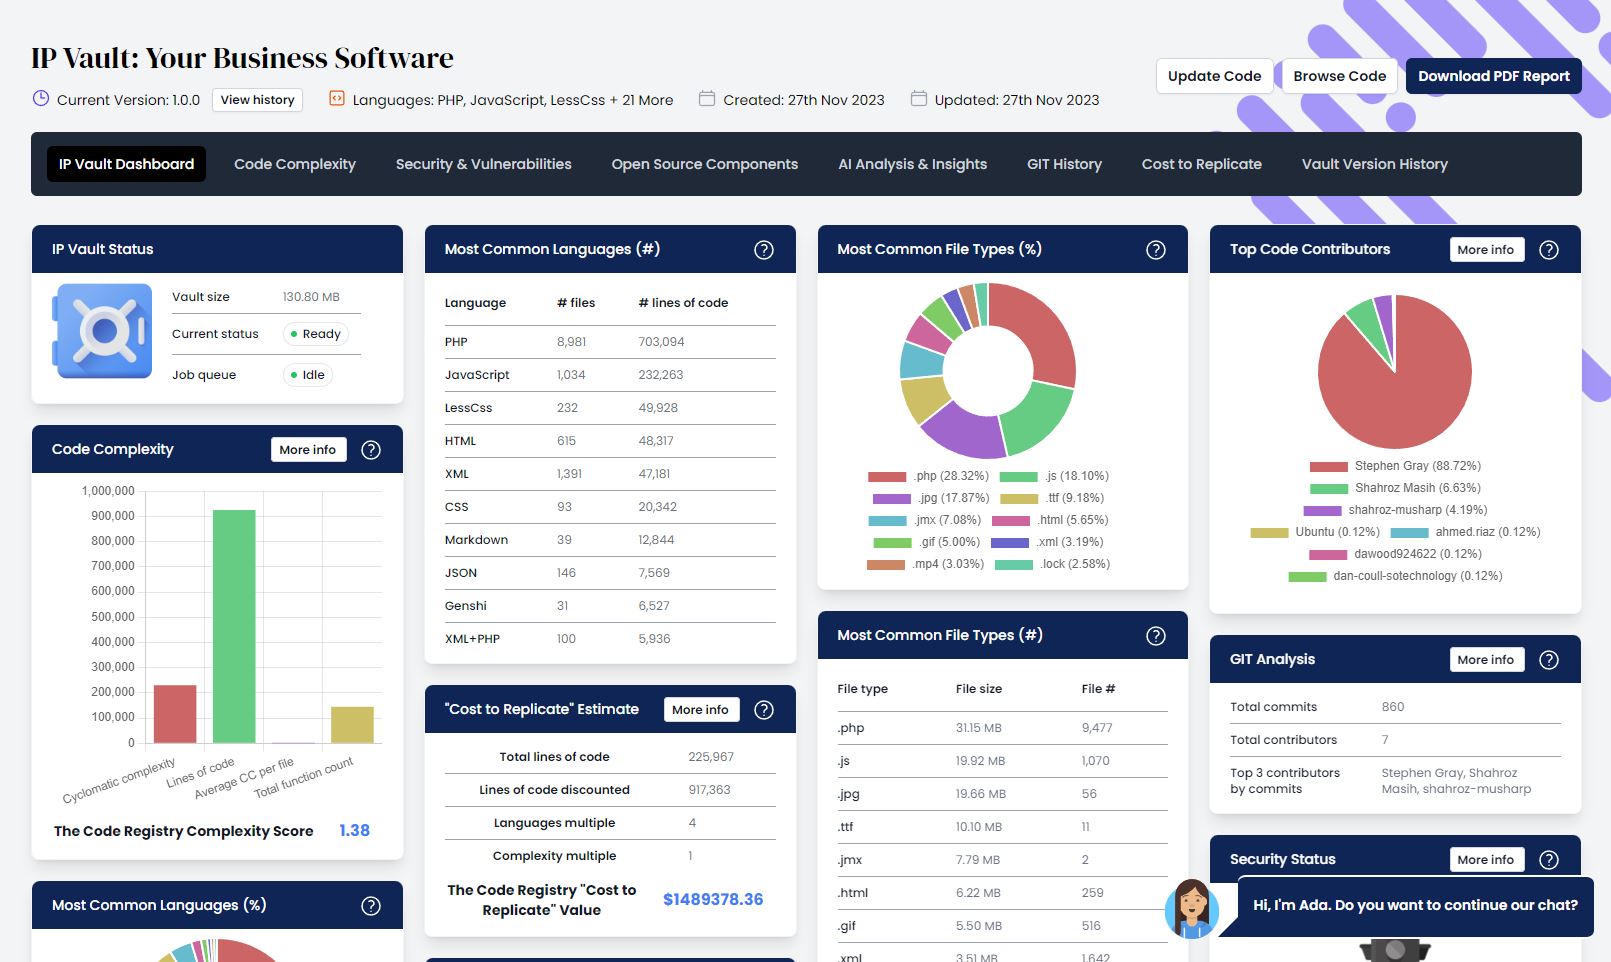This screenshot has height=962, width=1611.
Task: Click the Most Common Languages percentage help icon
Action: click(x=370, y=905)
